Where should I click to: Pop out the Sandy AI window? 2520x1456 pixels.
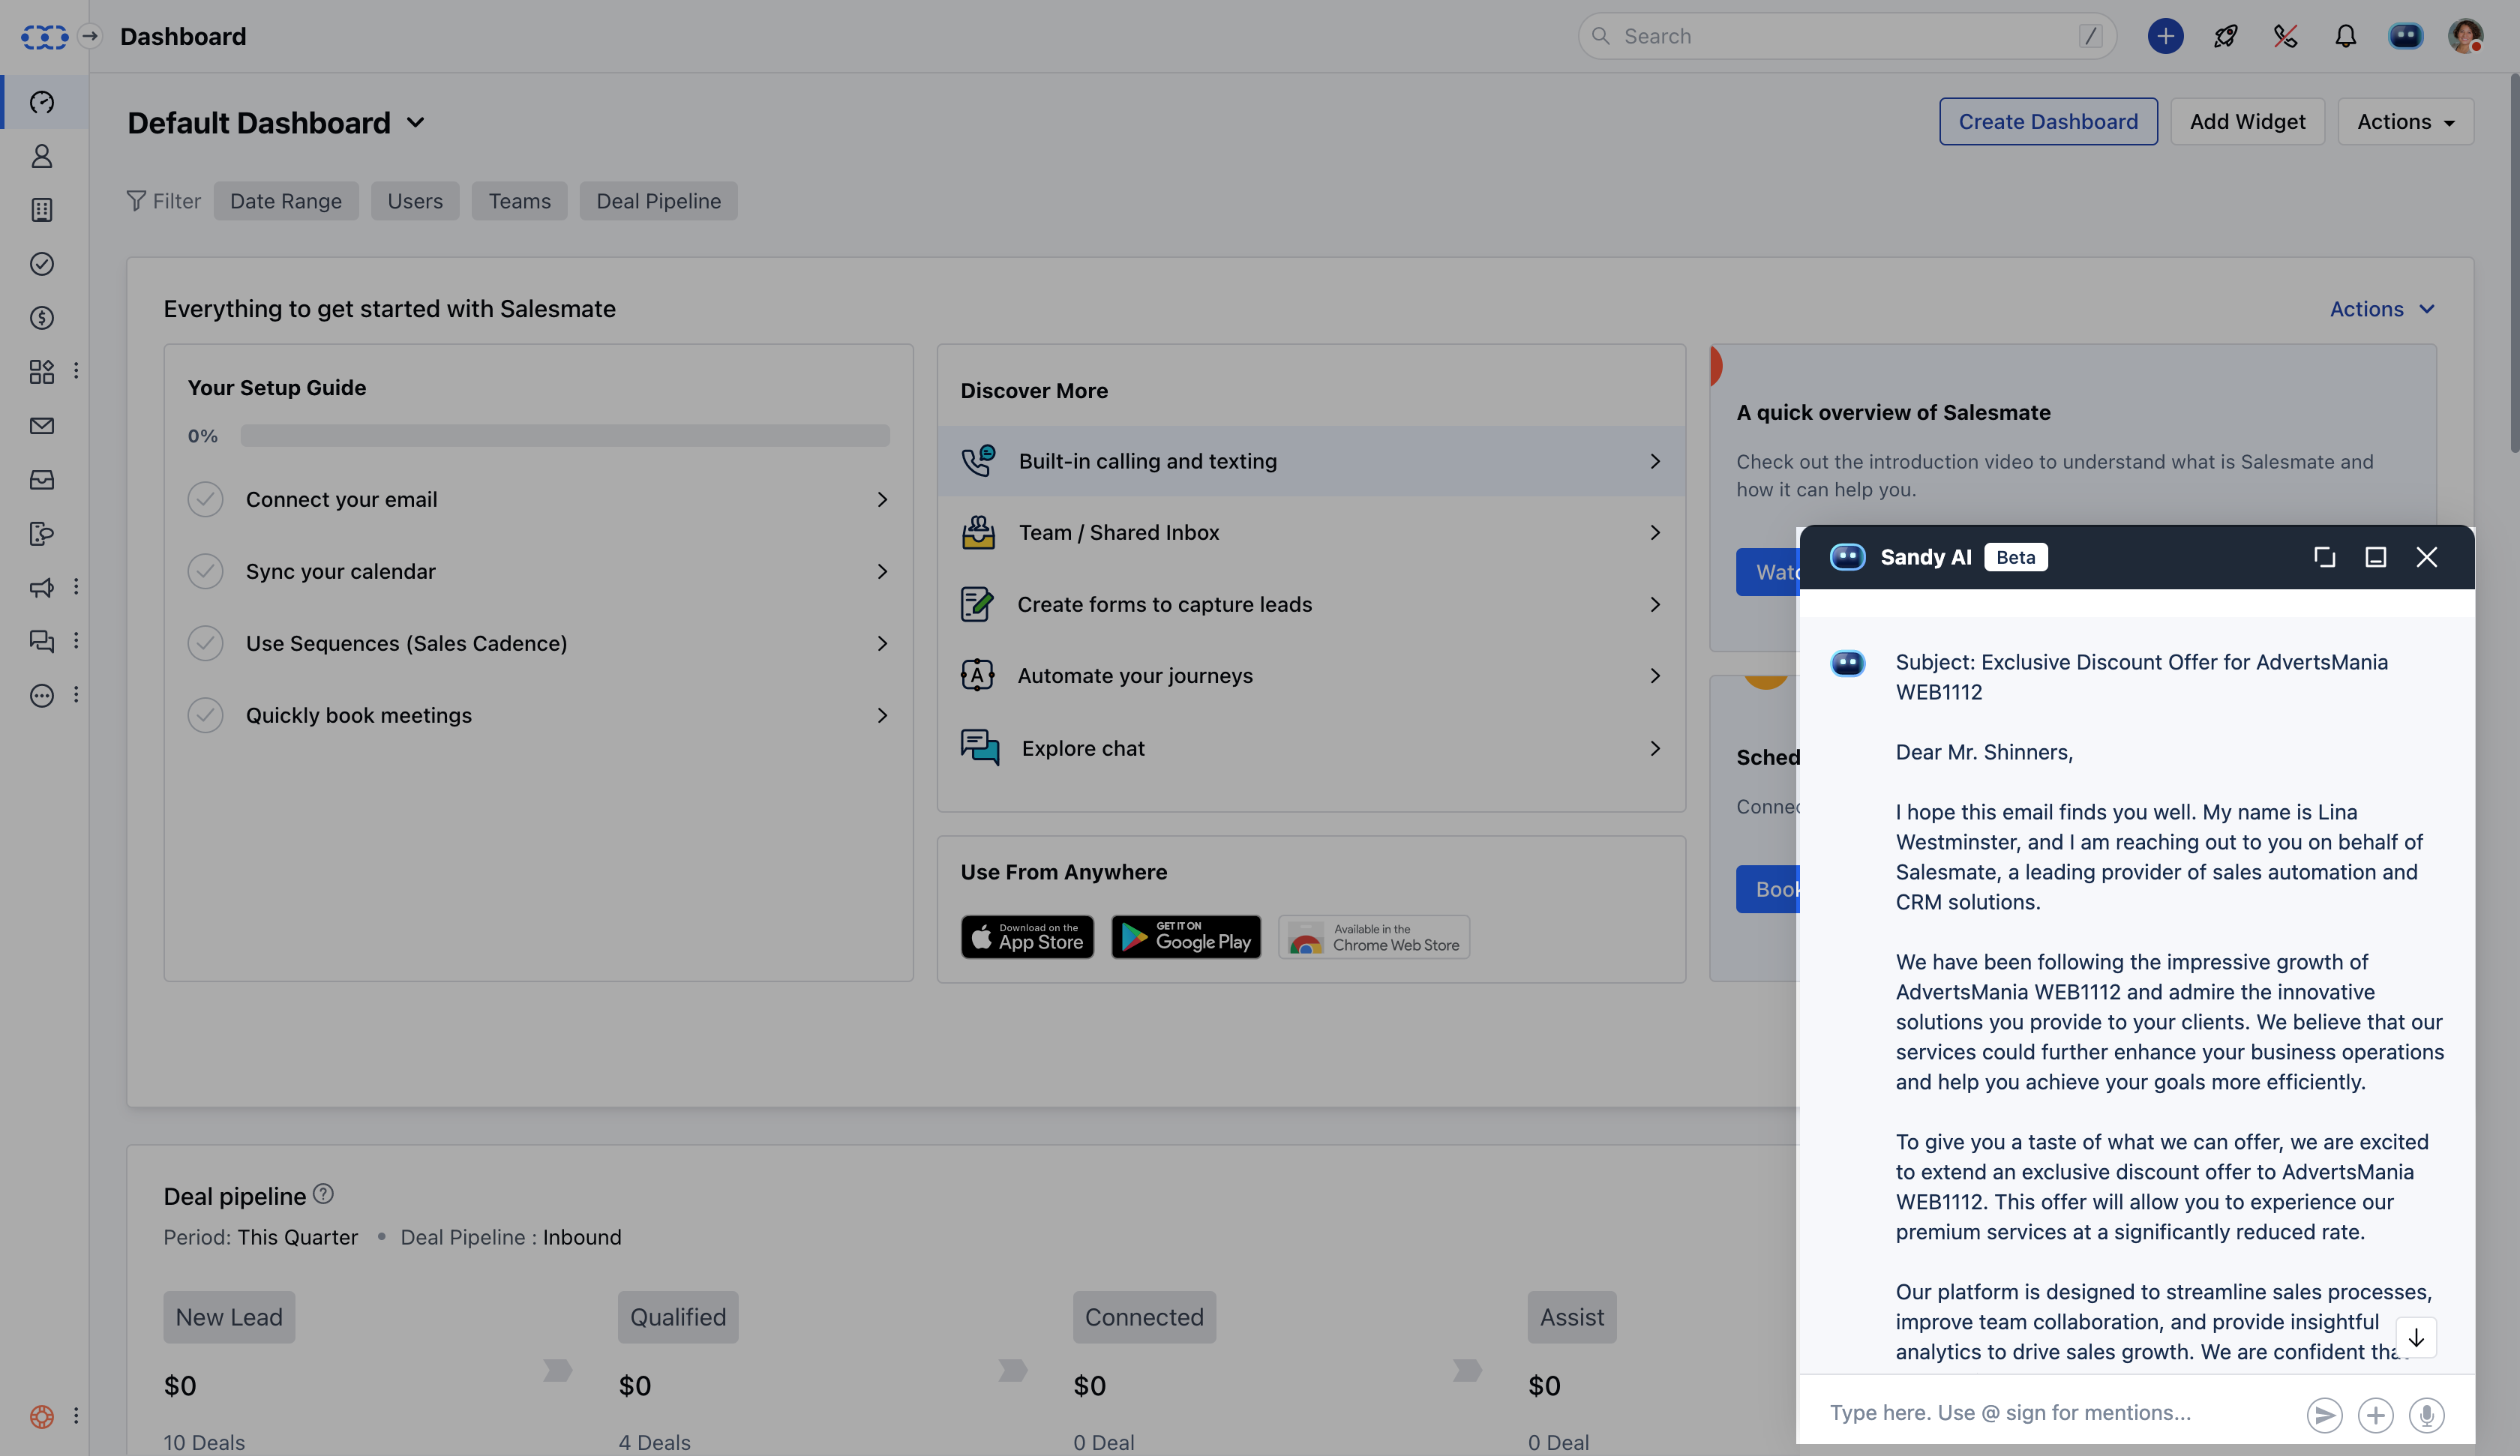[x=2325, y=557]
